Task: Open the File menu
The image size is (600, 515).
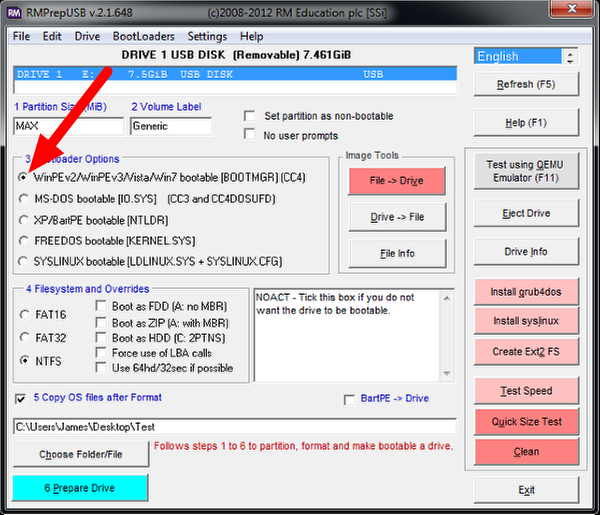Action: pos(21,36)
